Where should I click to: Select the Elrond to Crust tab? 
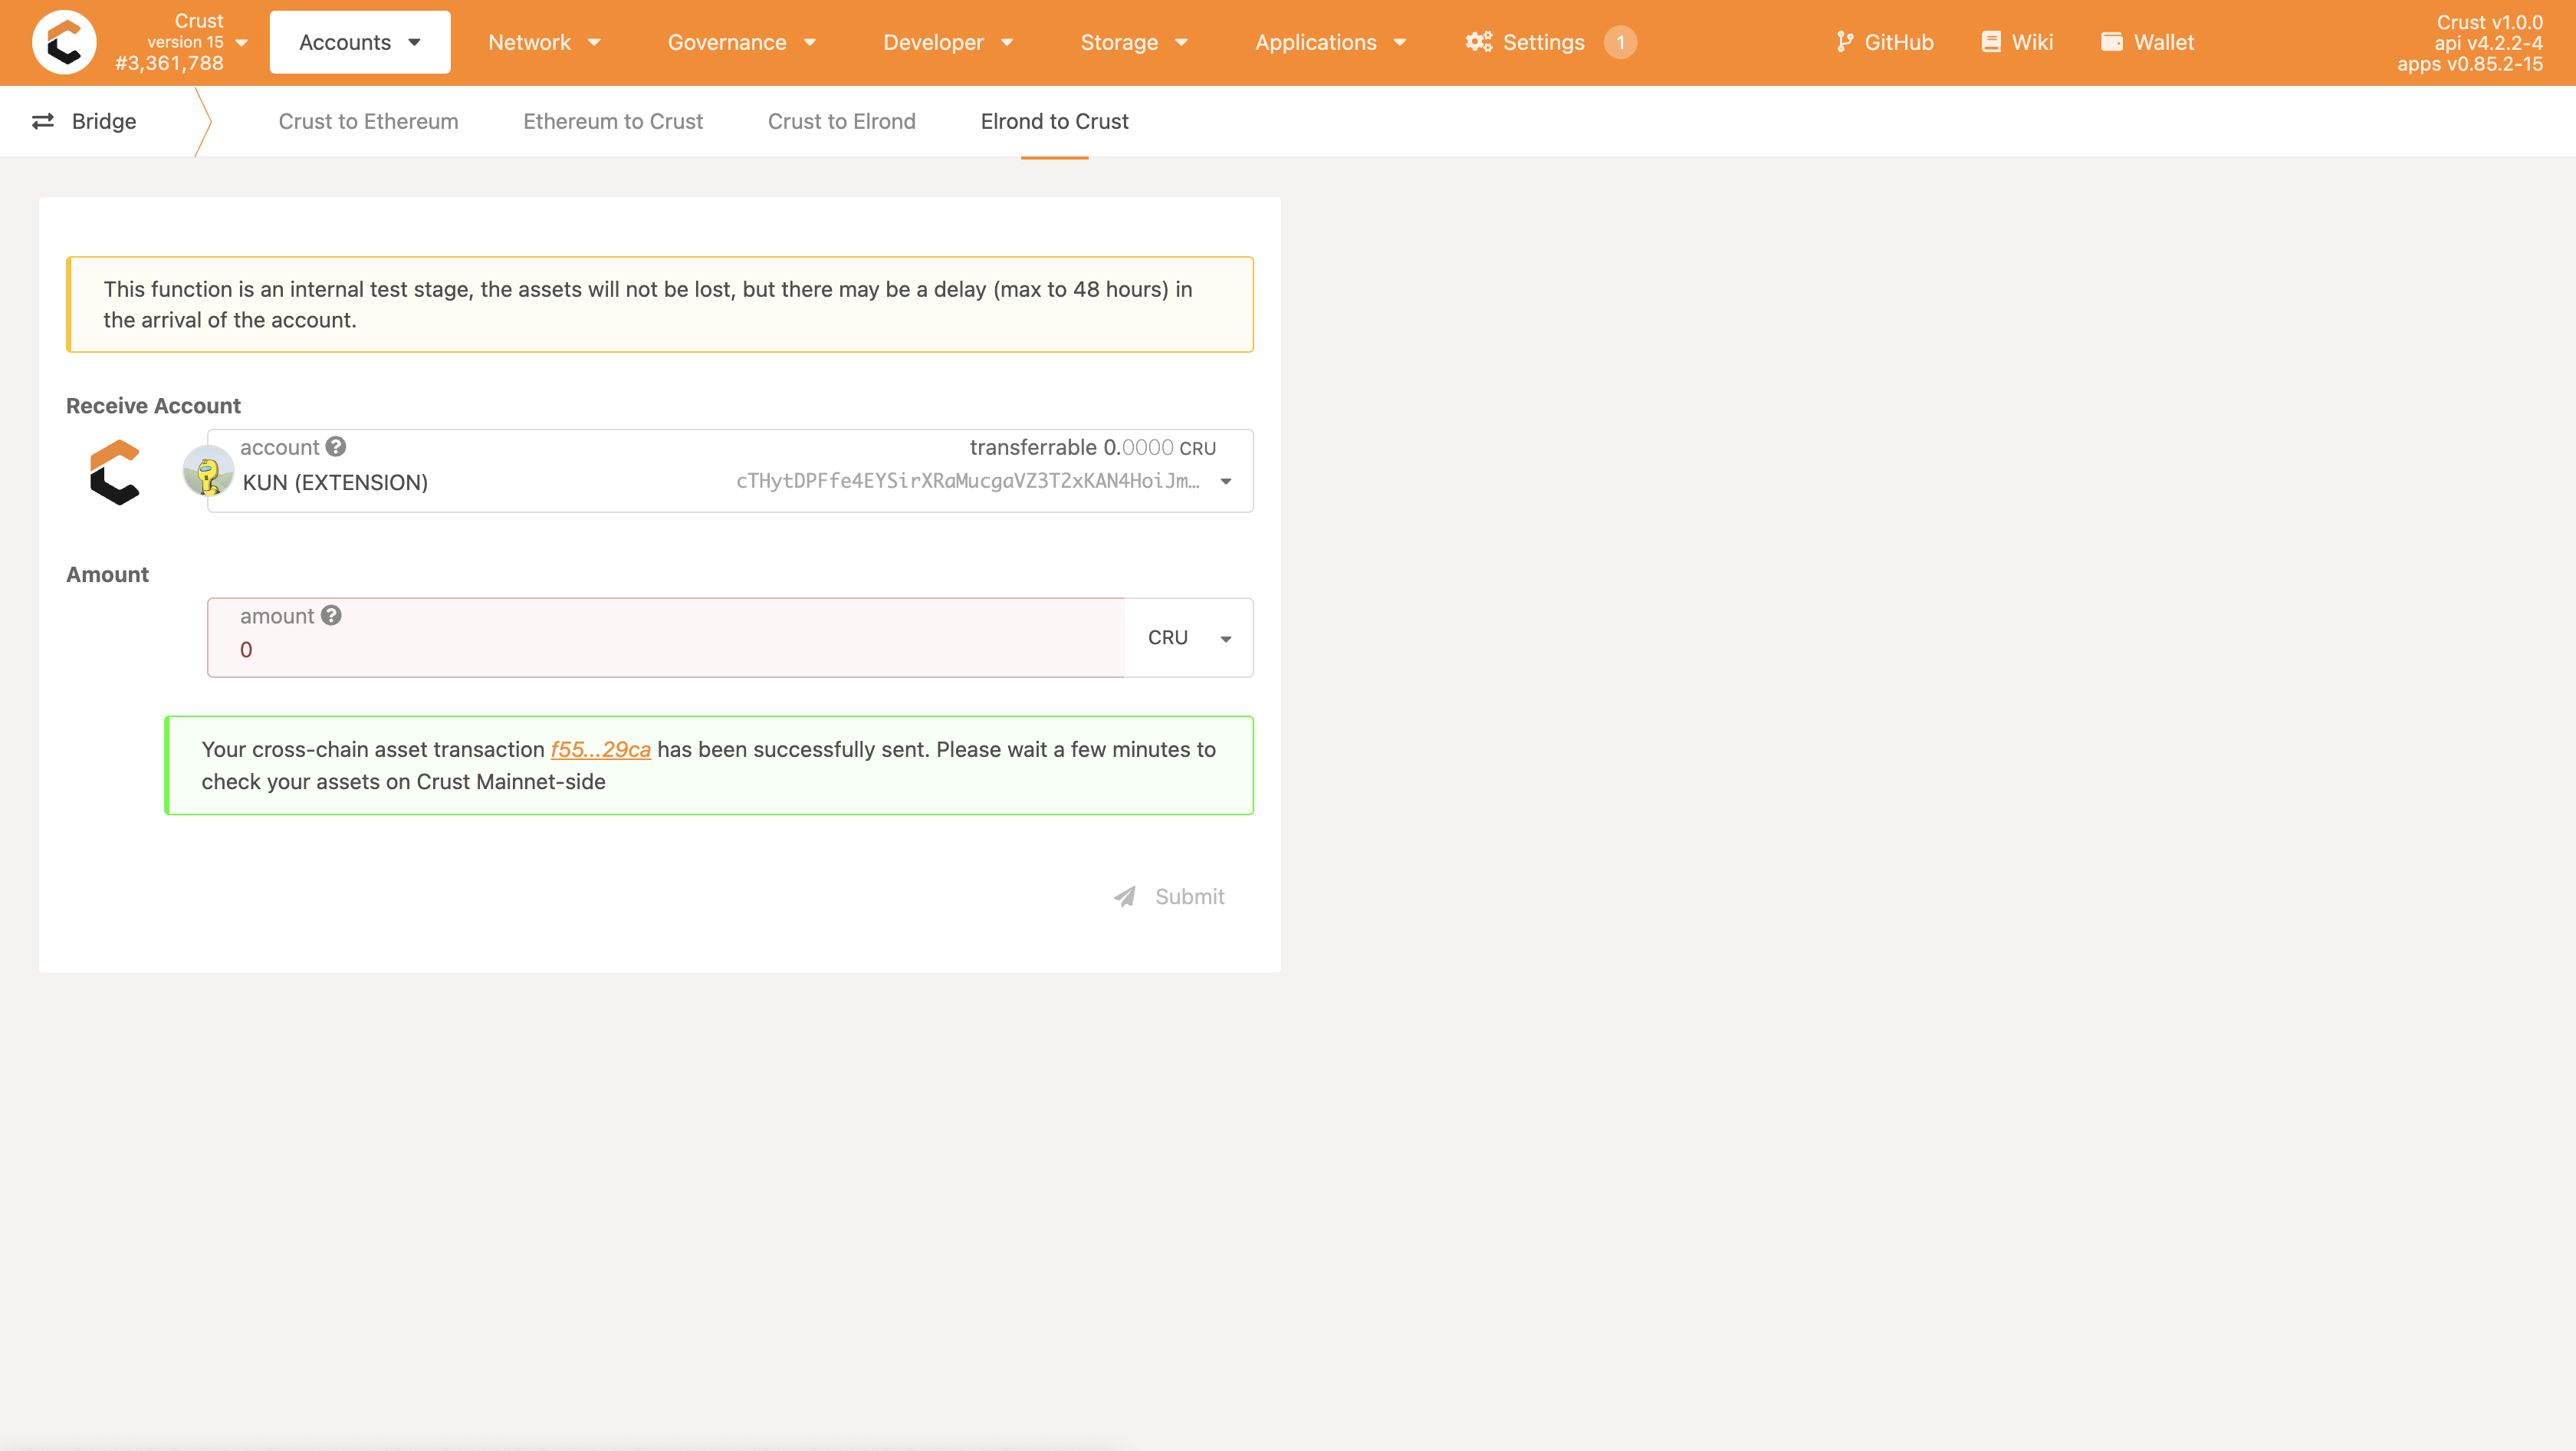coord(1054,121)
